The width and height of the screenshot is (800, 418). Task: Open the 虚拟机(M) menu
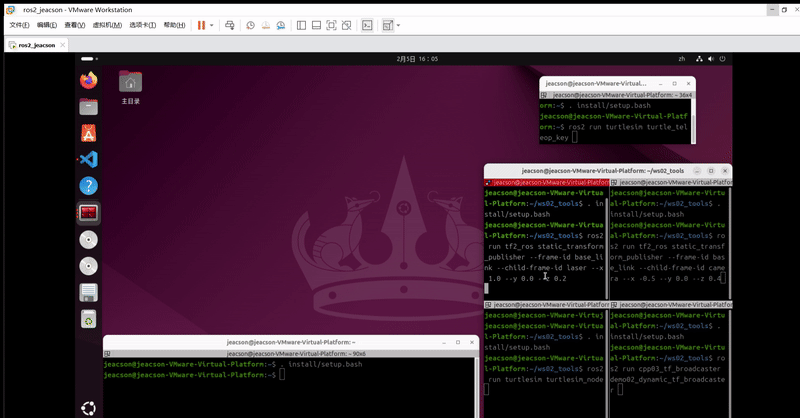tap(107, 25)
